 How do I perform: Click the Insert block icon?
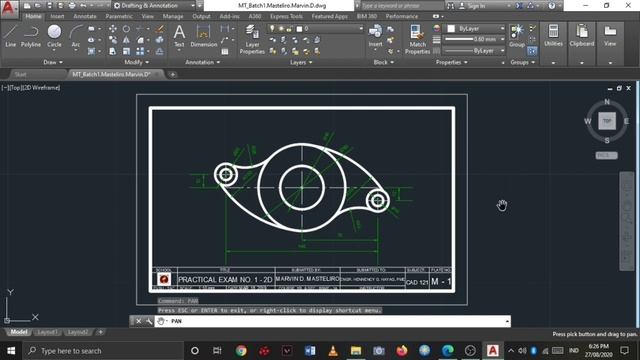pos(375,36)
